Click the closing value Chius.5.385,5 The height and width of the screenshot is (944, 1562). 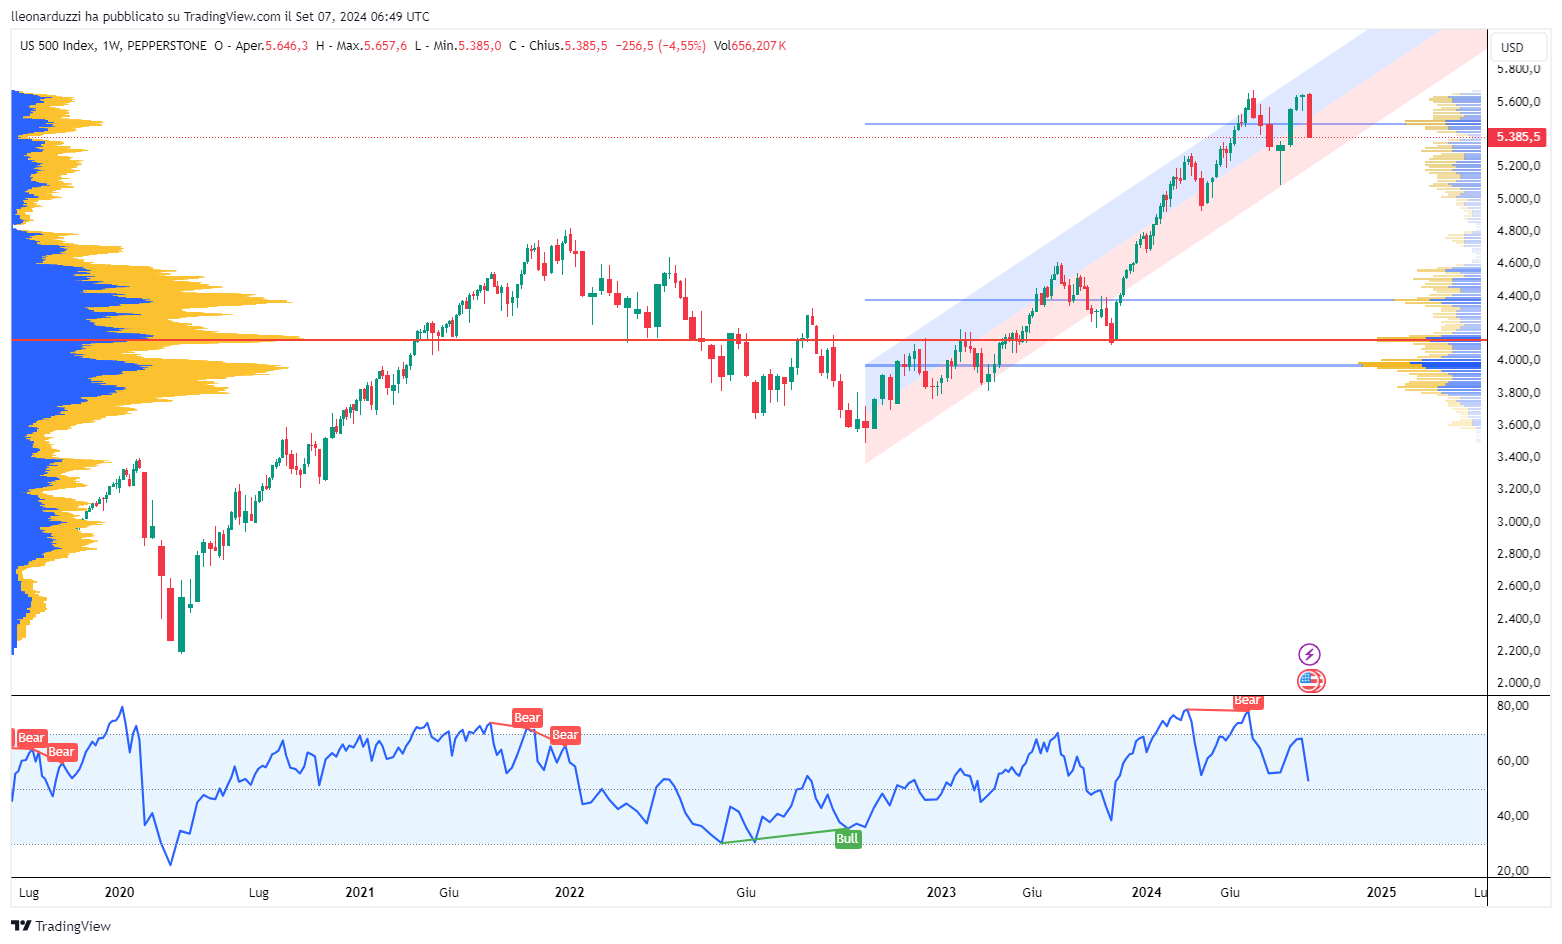[567, 46]
